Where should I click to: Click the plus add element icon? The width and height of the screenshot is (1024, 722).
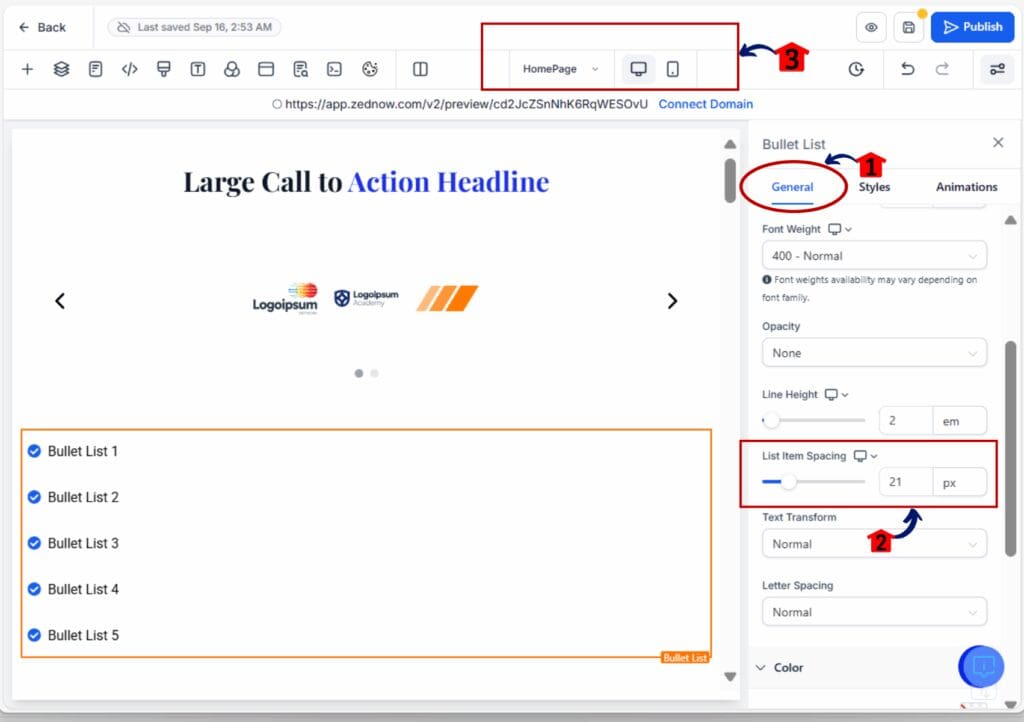(x=27, y=69)
